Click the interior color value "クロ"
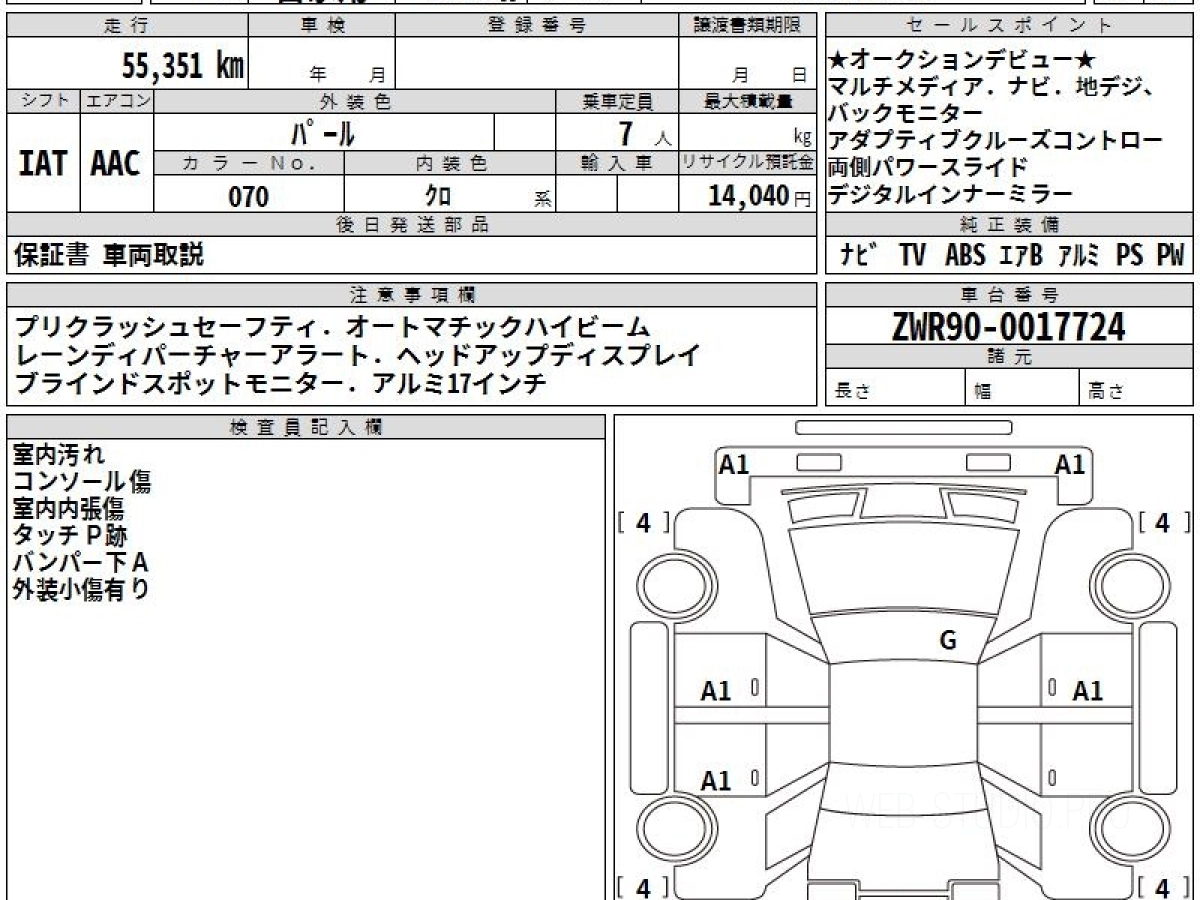This screenshot has width=1200, height=900. (439, 196)
